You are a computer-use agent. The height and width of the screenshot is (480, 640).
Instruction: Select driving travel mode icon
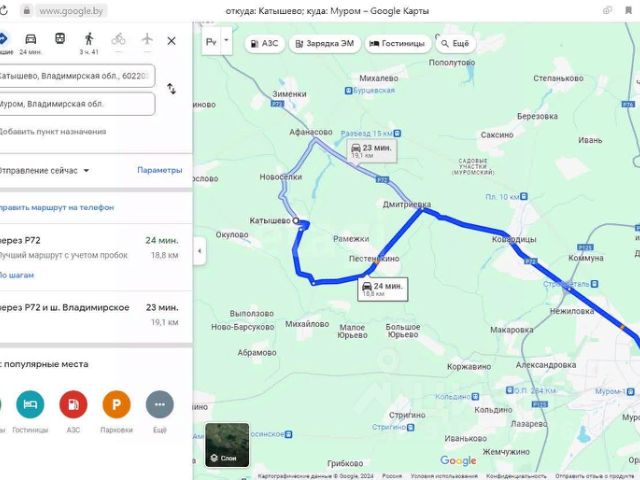tap(31, 40)
